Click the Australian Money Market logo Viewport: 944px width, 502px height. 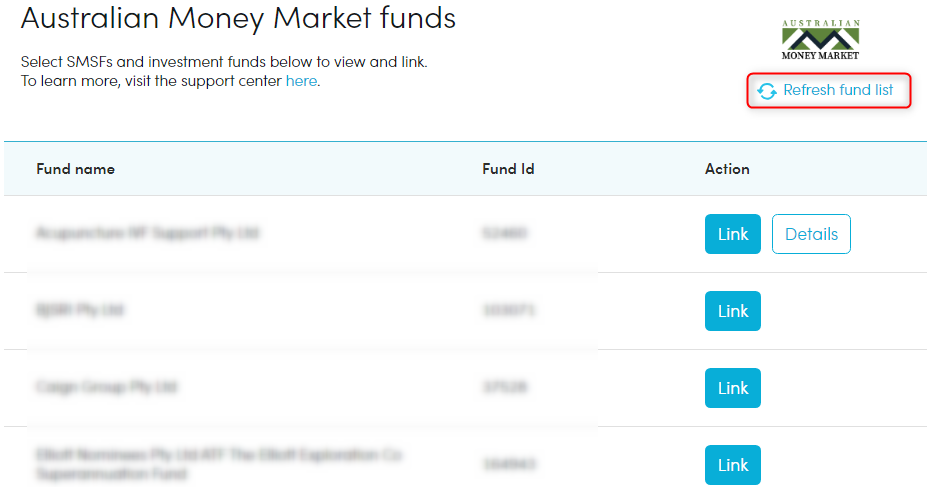click(x=821, y=40)
